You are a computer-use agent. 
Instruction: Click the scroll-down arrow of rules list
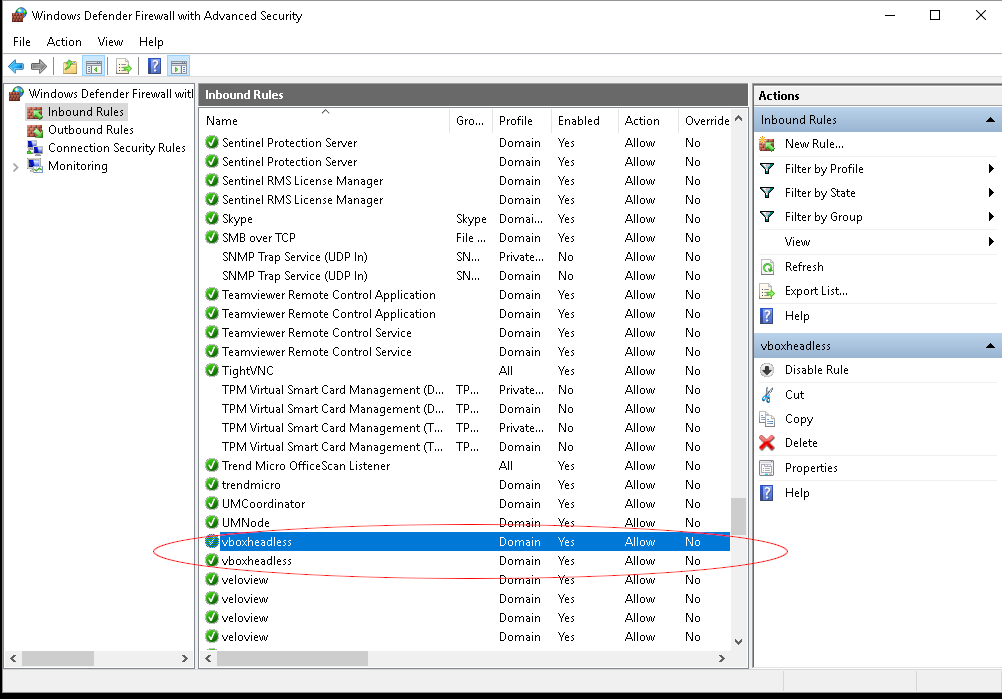[x=739, y=641]
